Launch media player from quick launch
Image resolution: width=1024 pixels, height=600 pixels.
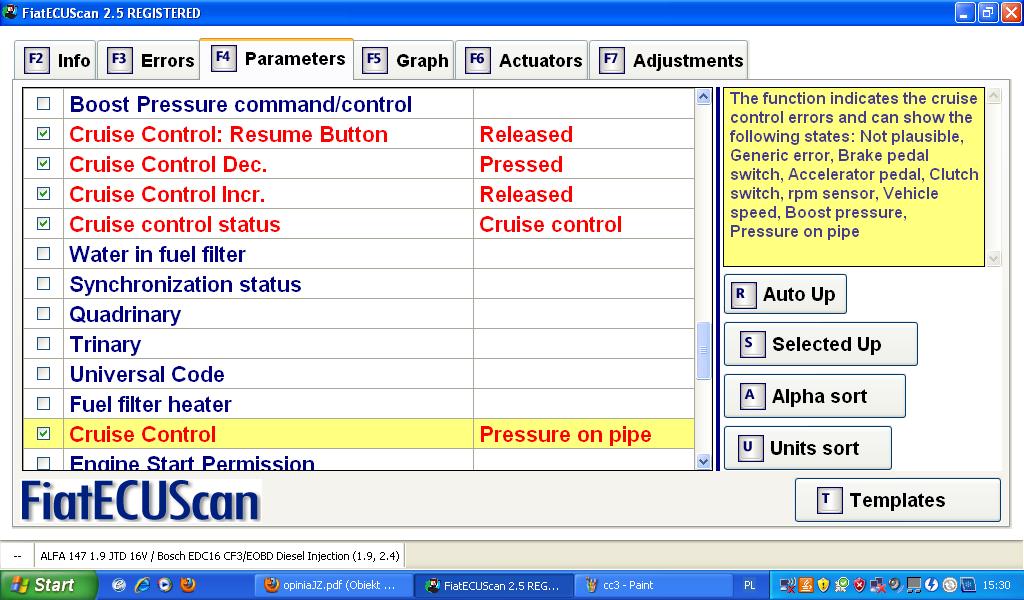165,585
